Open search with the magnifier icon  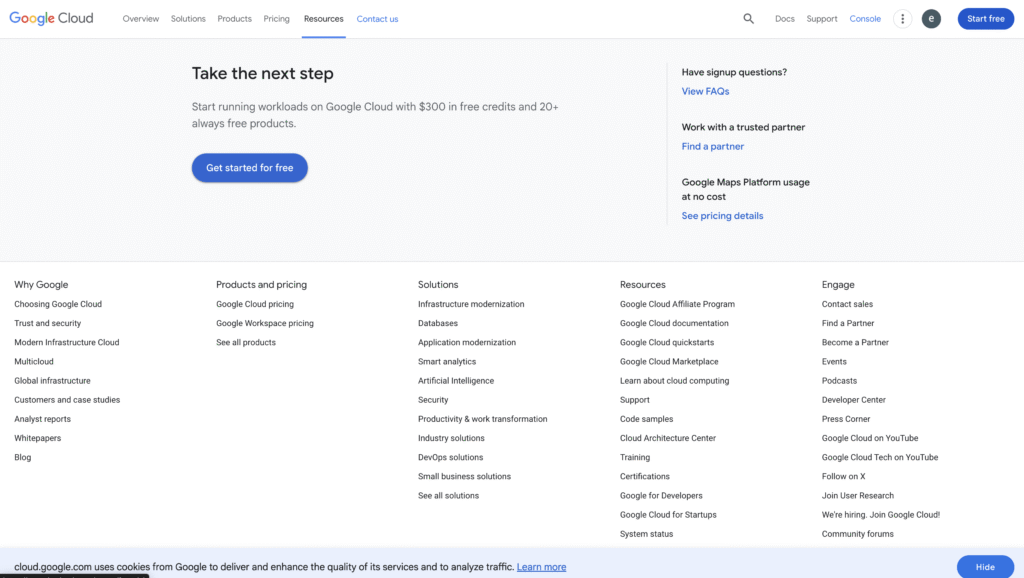point(748,18)
